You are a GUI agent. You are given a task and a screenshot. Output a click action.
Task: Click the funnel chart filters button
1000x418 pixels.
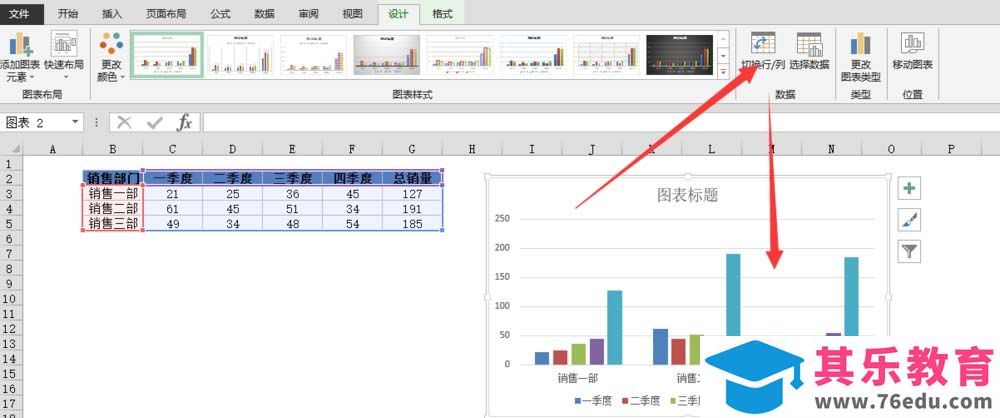(909, 251)
